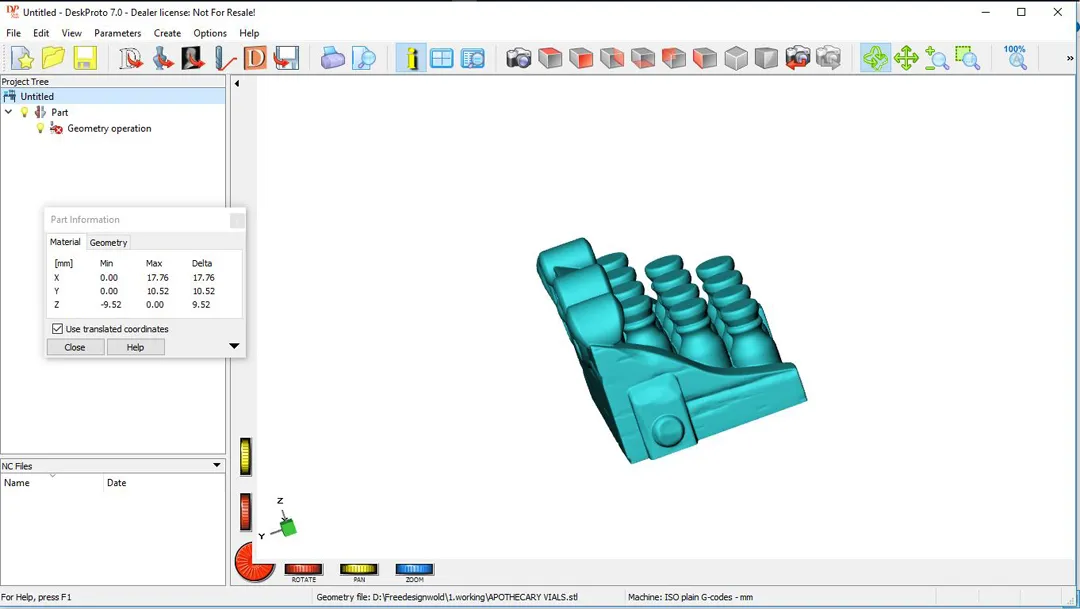This screenshot has width=1080, height=609.
Task: Toggle the light bulb visibility for Part
Action: [x=24, y=112]
